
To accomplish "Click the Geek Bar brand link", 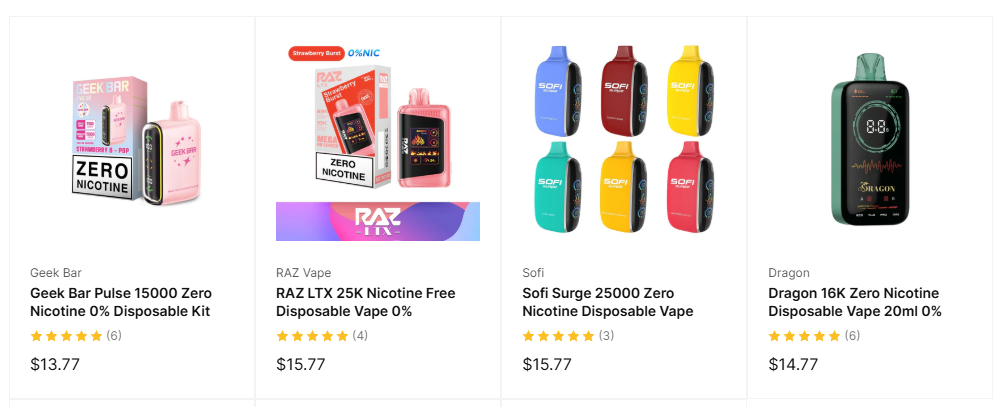I will (56, 273).
